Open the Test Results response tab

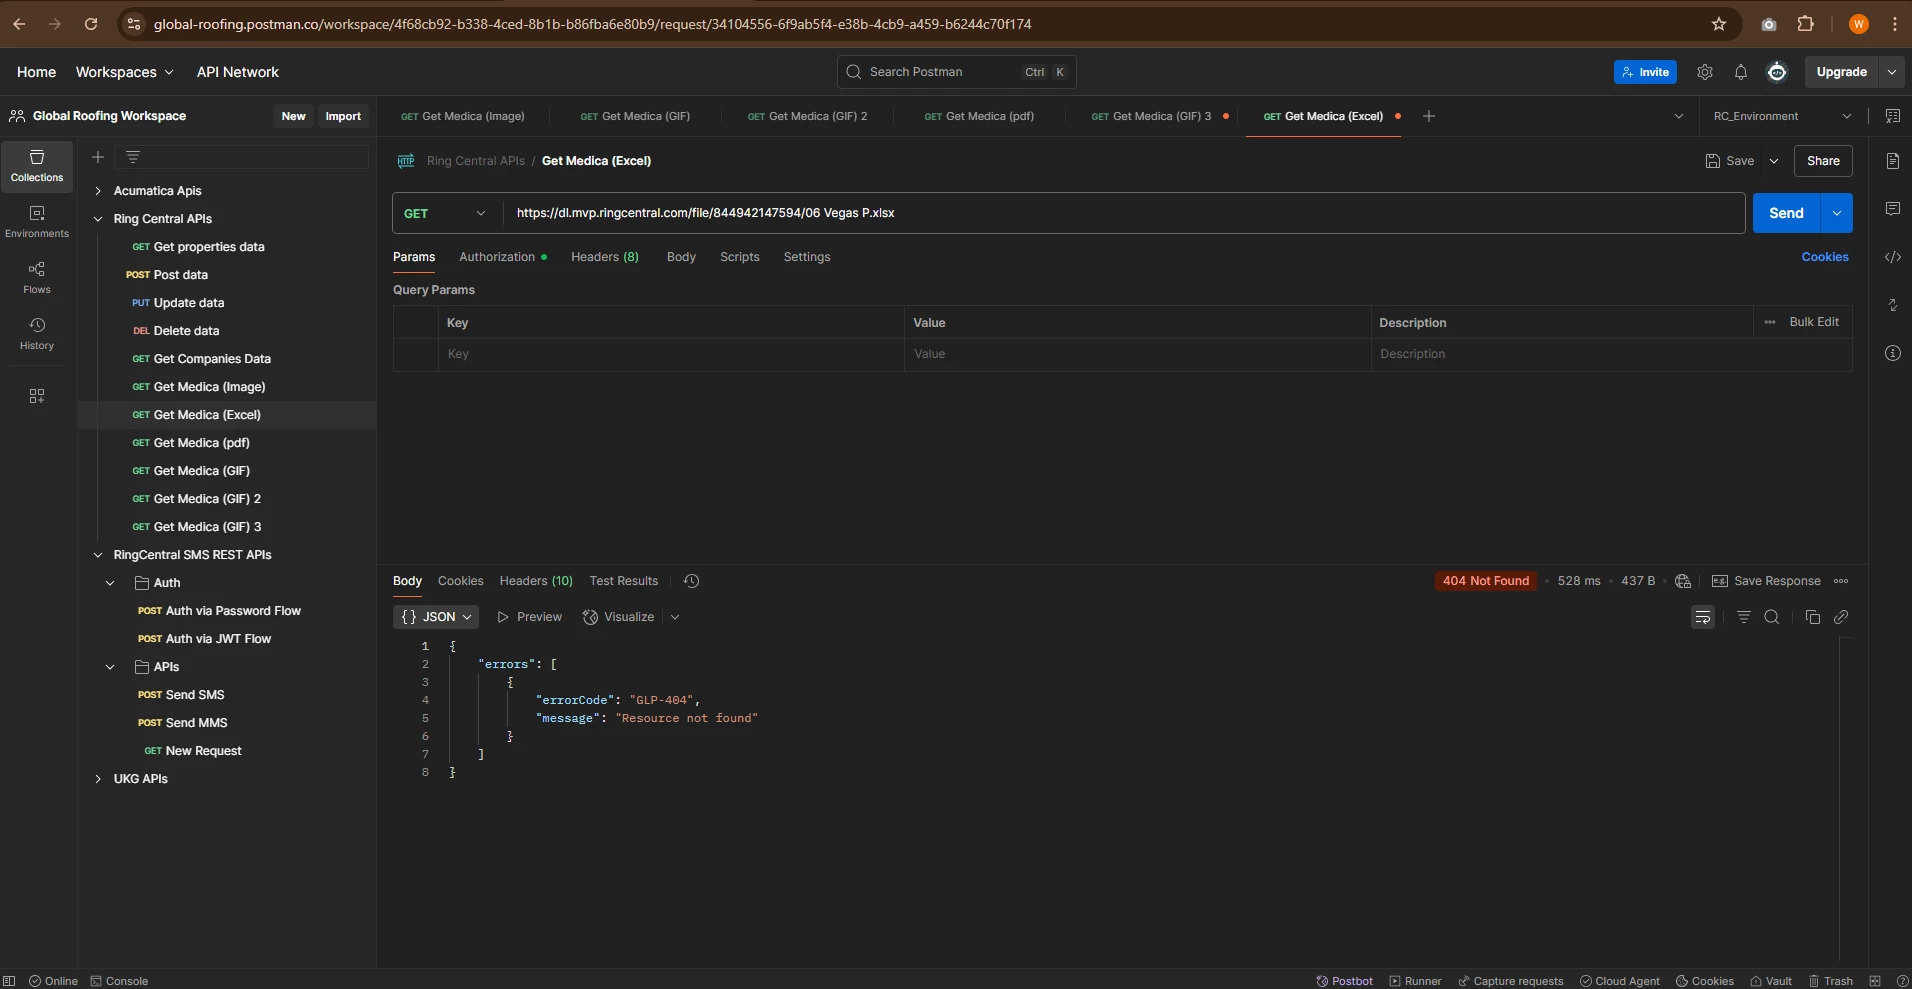(624, 581)
